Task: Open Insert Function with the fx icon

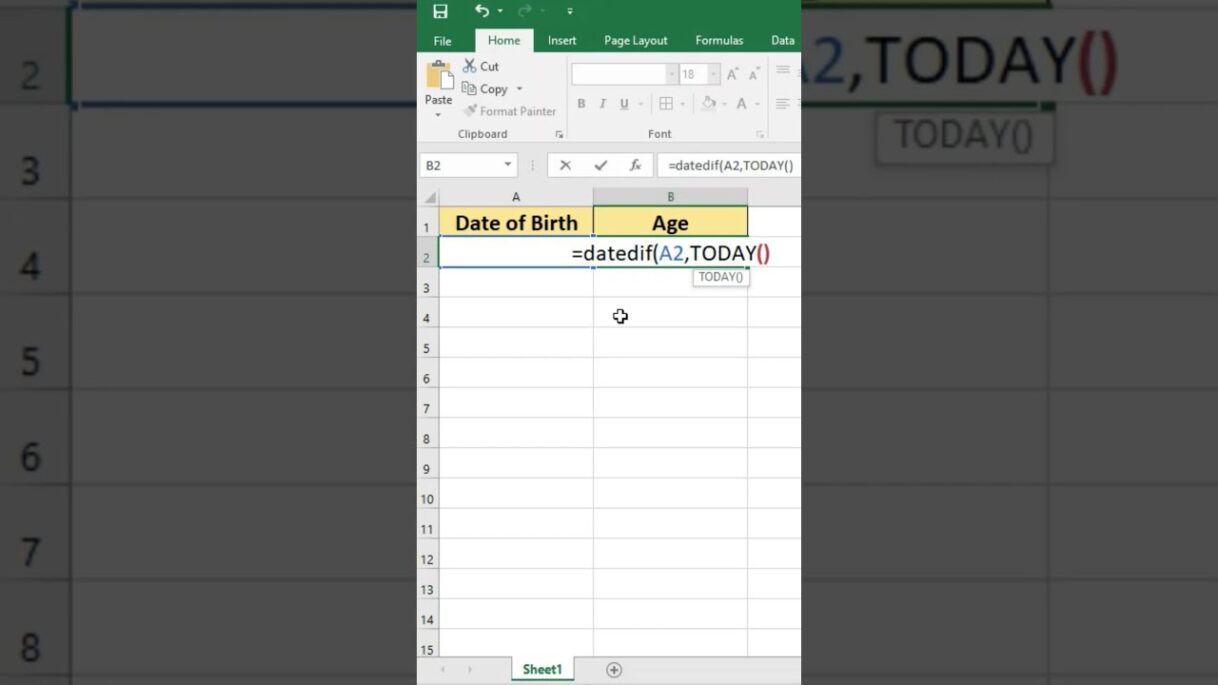Action: pos(635,165)
